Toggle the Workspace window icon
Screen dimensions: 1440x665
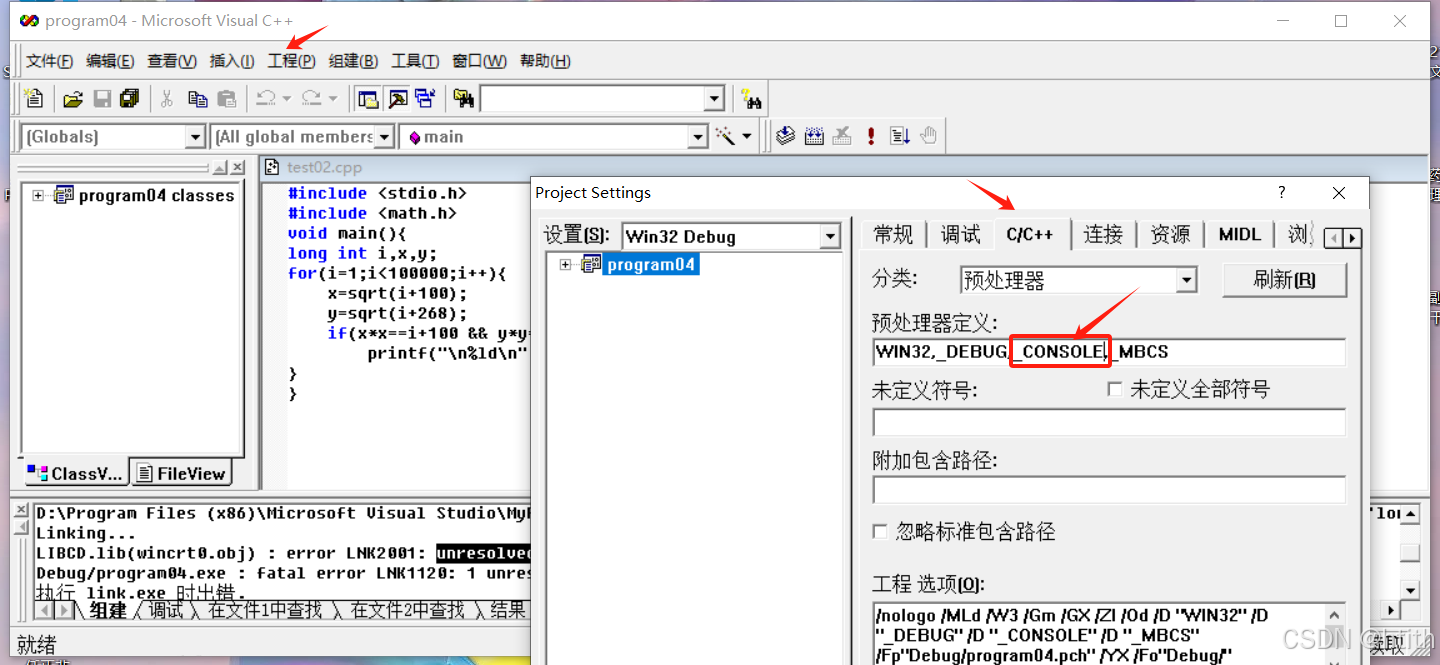tap(368, 98)
